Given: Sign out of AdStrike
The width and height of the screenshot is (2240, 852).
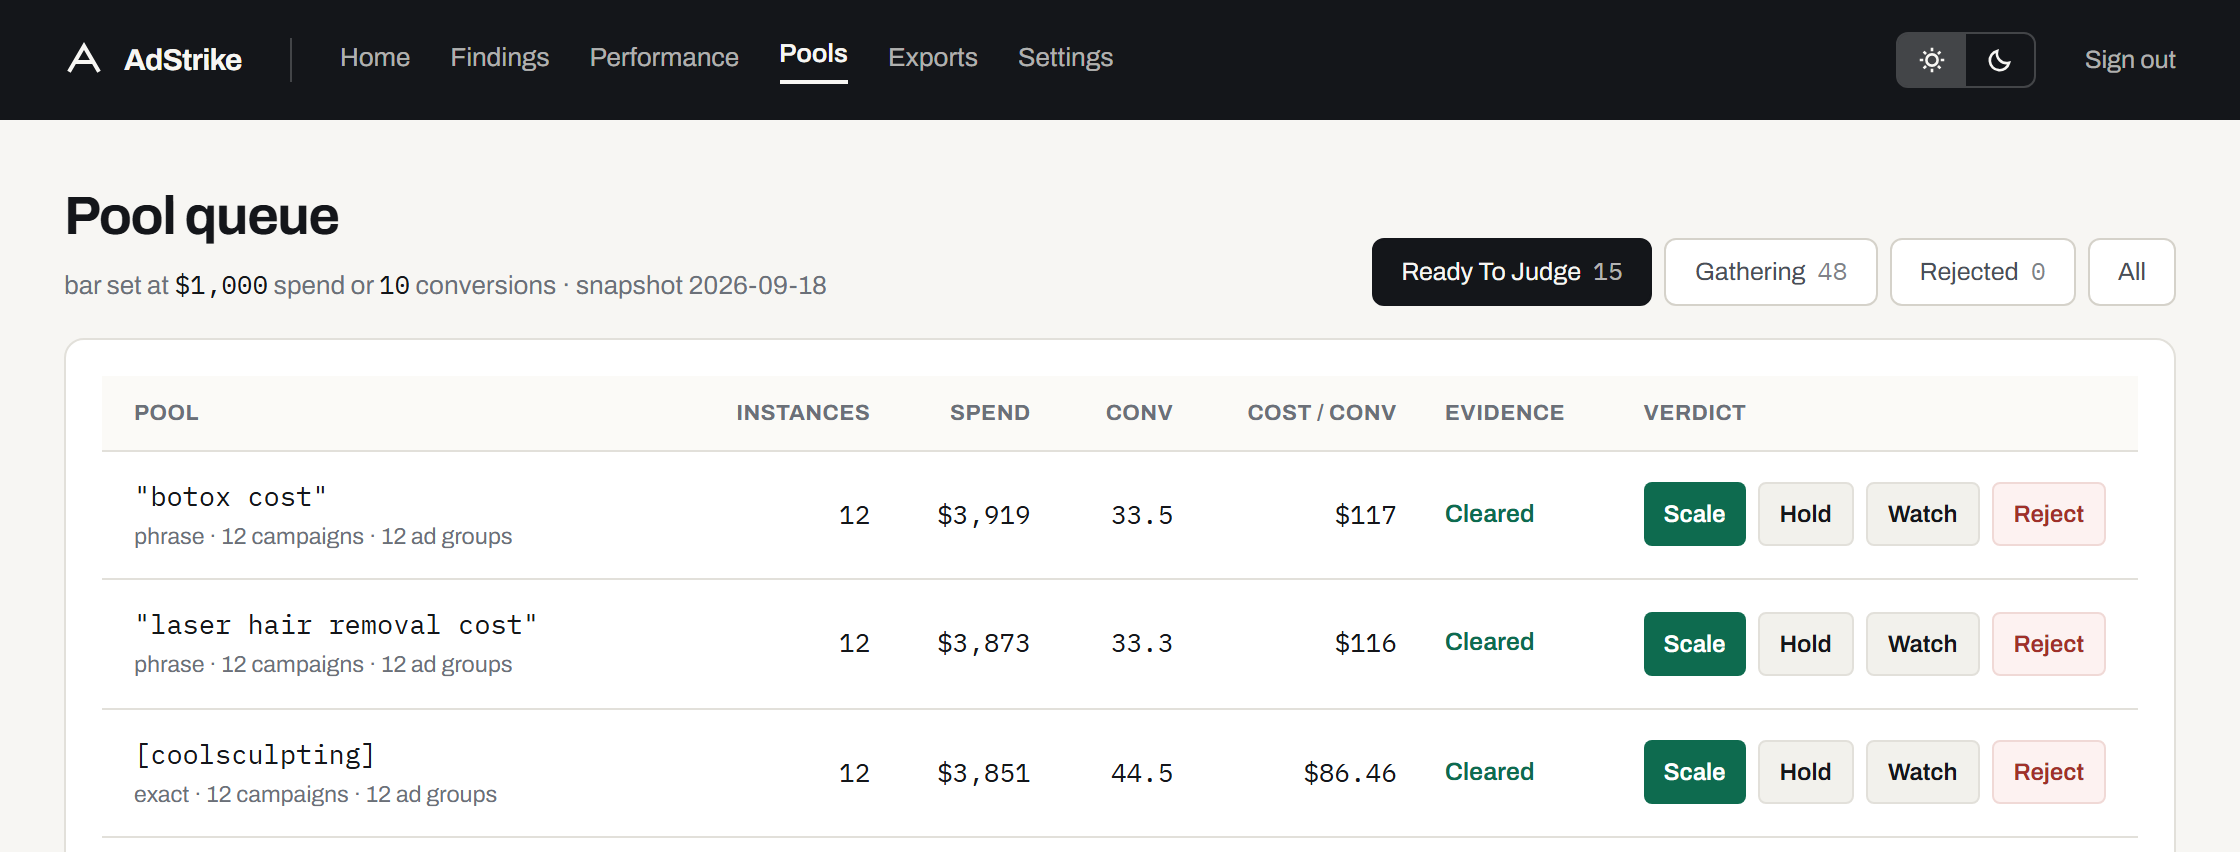Looking at the screenshot, I should tap(2130, 60).
